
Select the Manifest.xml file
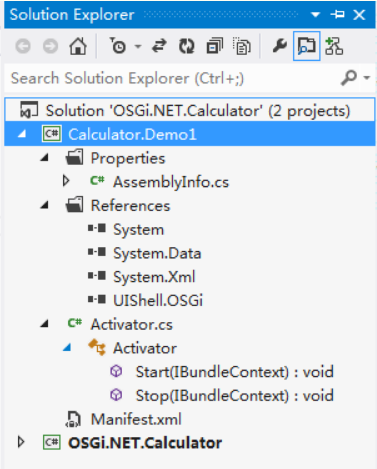tap(136, 419)
